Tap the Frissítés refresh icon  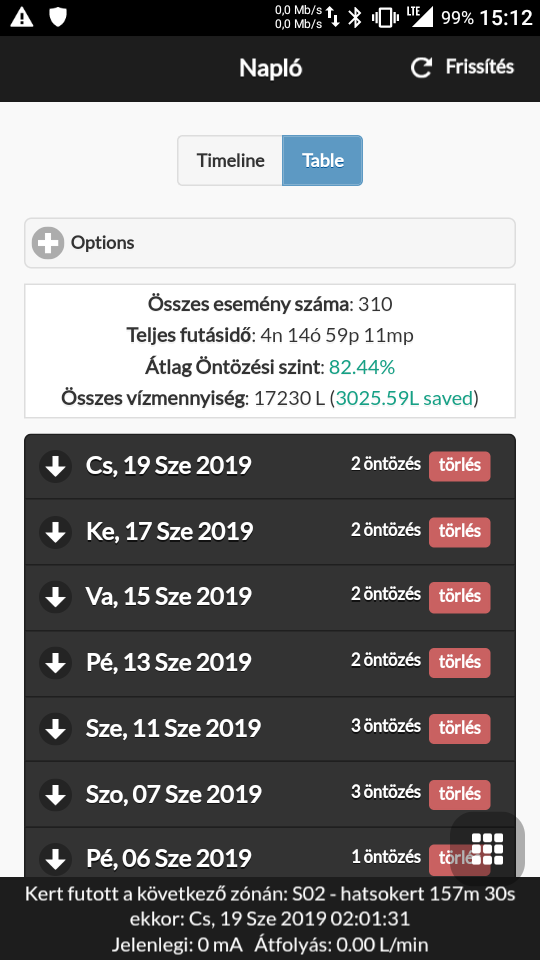click(x=421, y=67)
